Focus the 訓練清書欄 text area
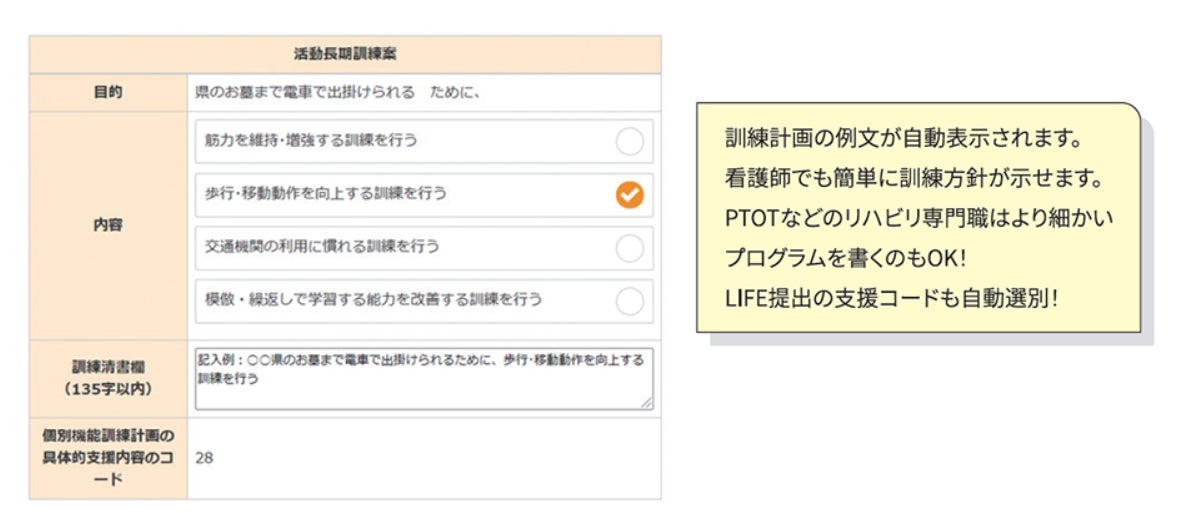 423,378
